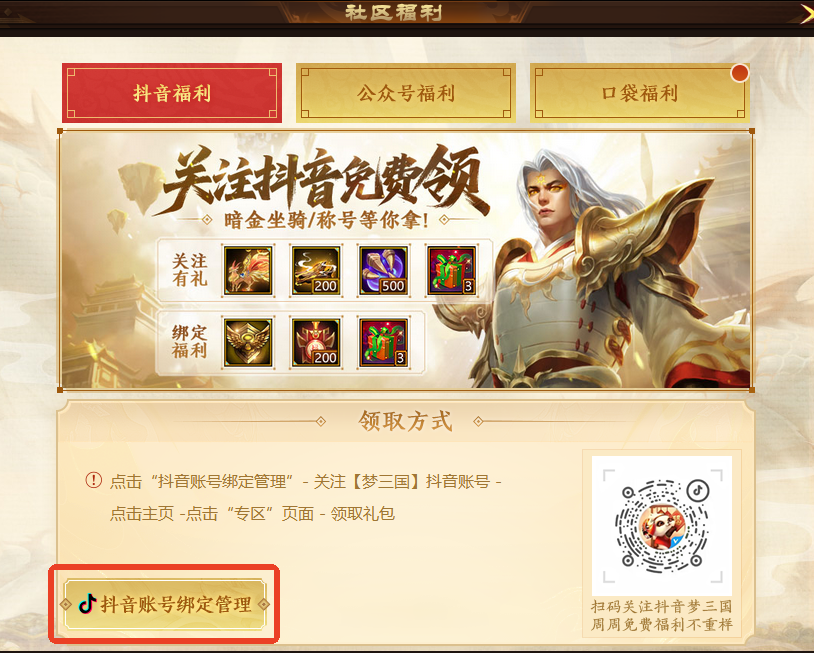Click the red notification dot on 口袋福利
The width and height of the screenshot is (814, 653).
click(x=739, y=73)
